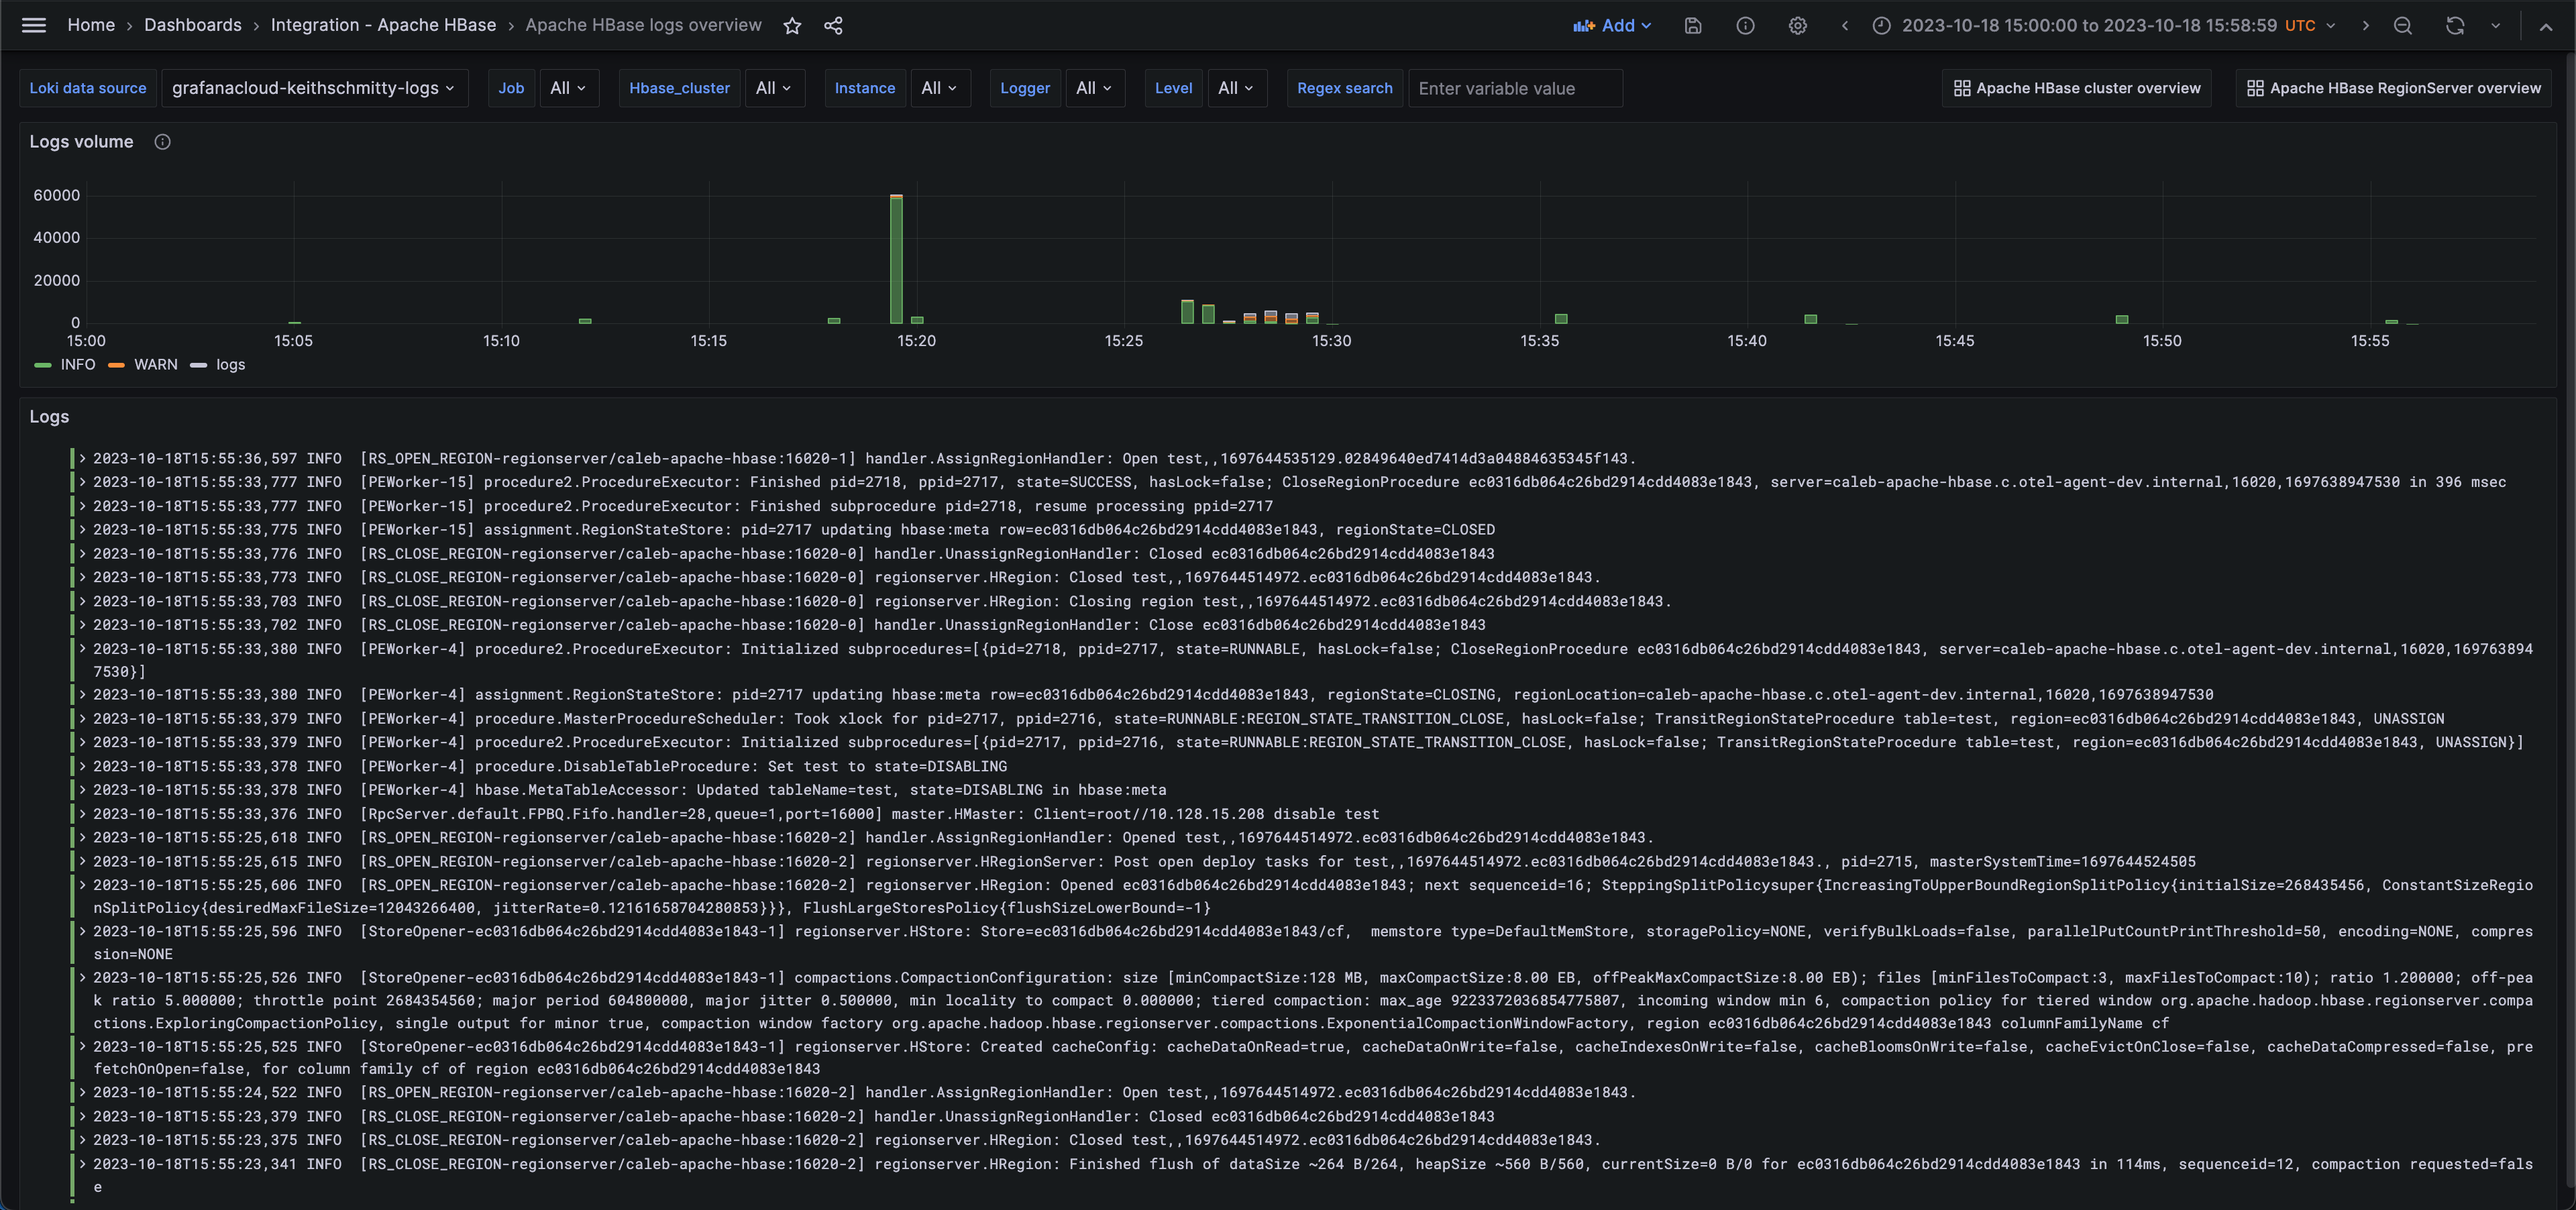Screen dimensions: 2576x1210
Task: Zoom out the time range
Action: coord(2402,26)
